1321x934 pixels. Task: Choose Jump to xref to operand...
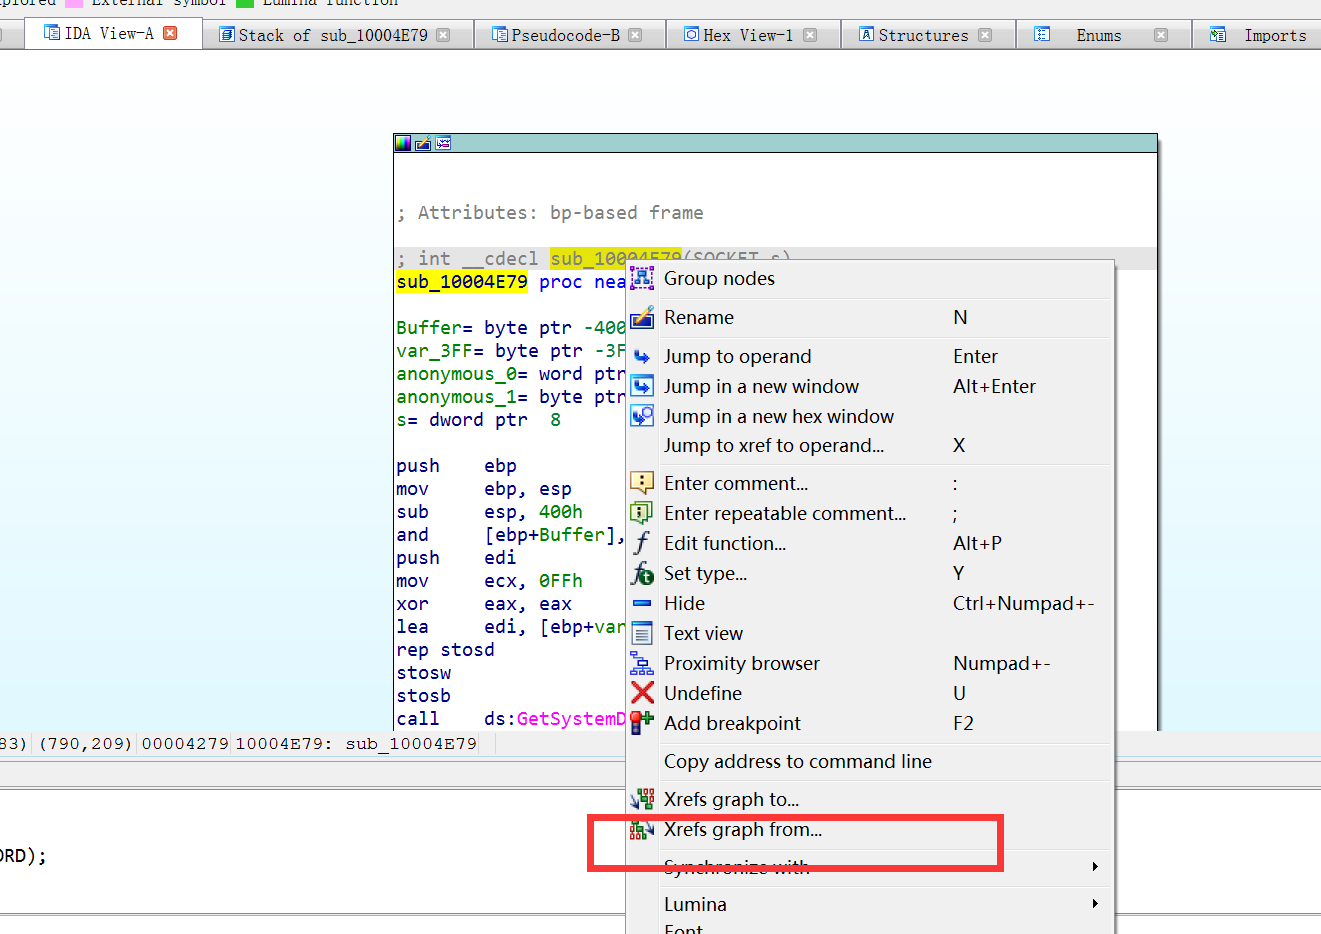click(x=869, y=446)
